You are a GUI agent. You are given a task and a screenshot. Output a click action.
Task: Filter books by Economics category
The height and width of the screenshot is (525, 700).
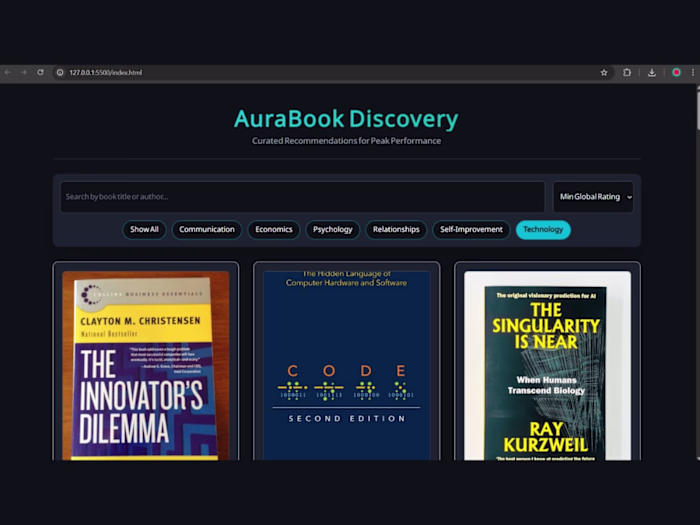[x=274, y=229]
